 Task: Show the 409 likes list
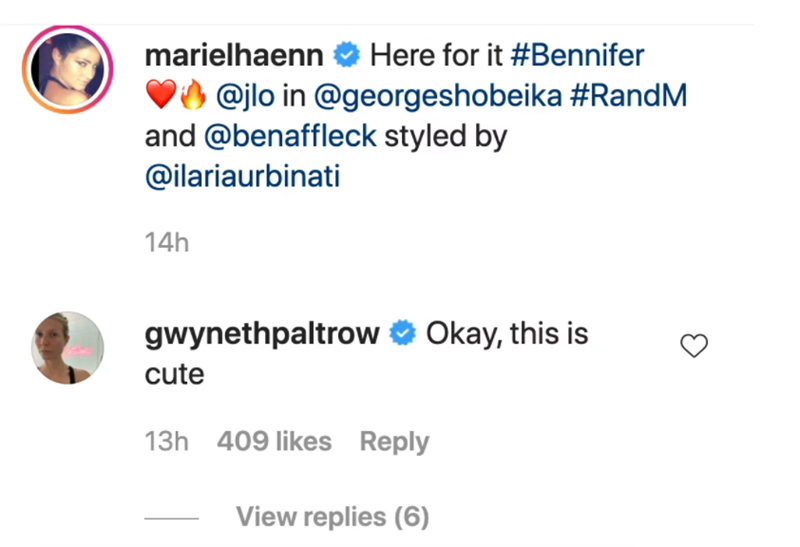tap(273, 442)
